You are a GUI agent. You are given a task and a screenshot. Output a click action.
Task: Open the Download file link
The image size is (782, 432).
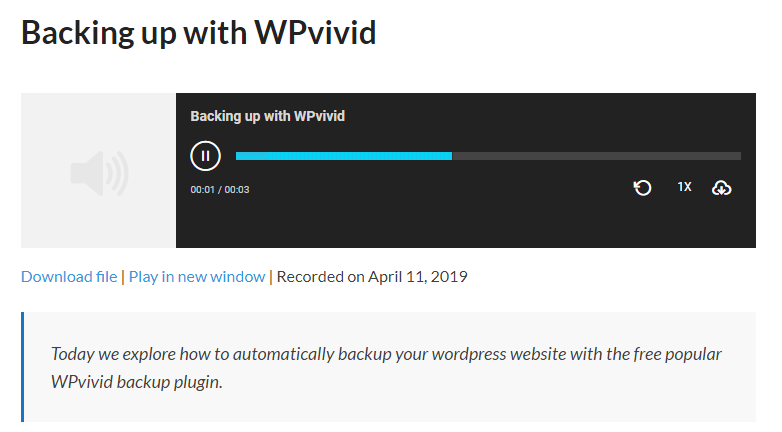[69, 276]
